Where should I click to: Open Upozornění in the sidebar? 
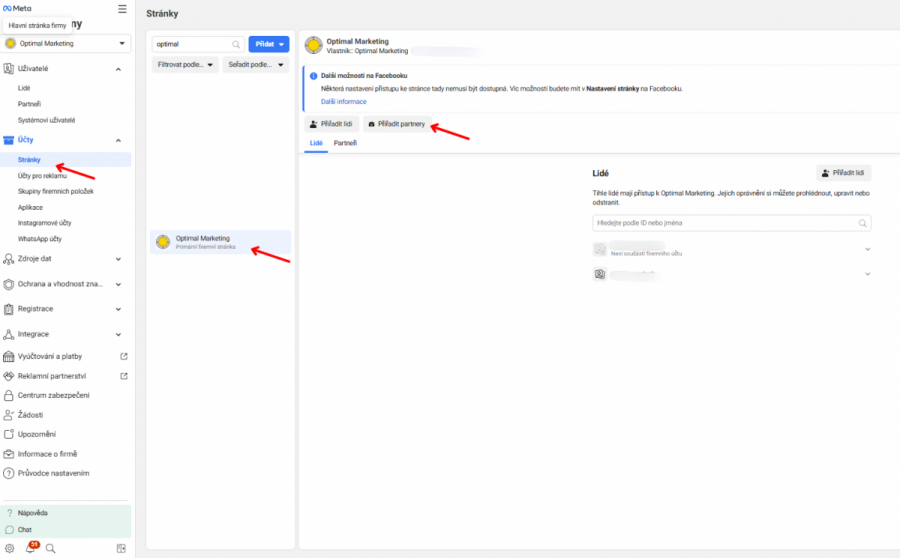pyautogui.click(x=37, y=435)
